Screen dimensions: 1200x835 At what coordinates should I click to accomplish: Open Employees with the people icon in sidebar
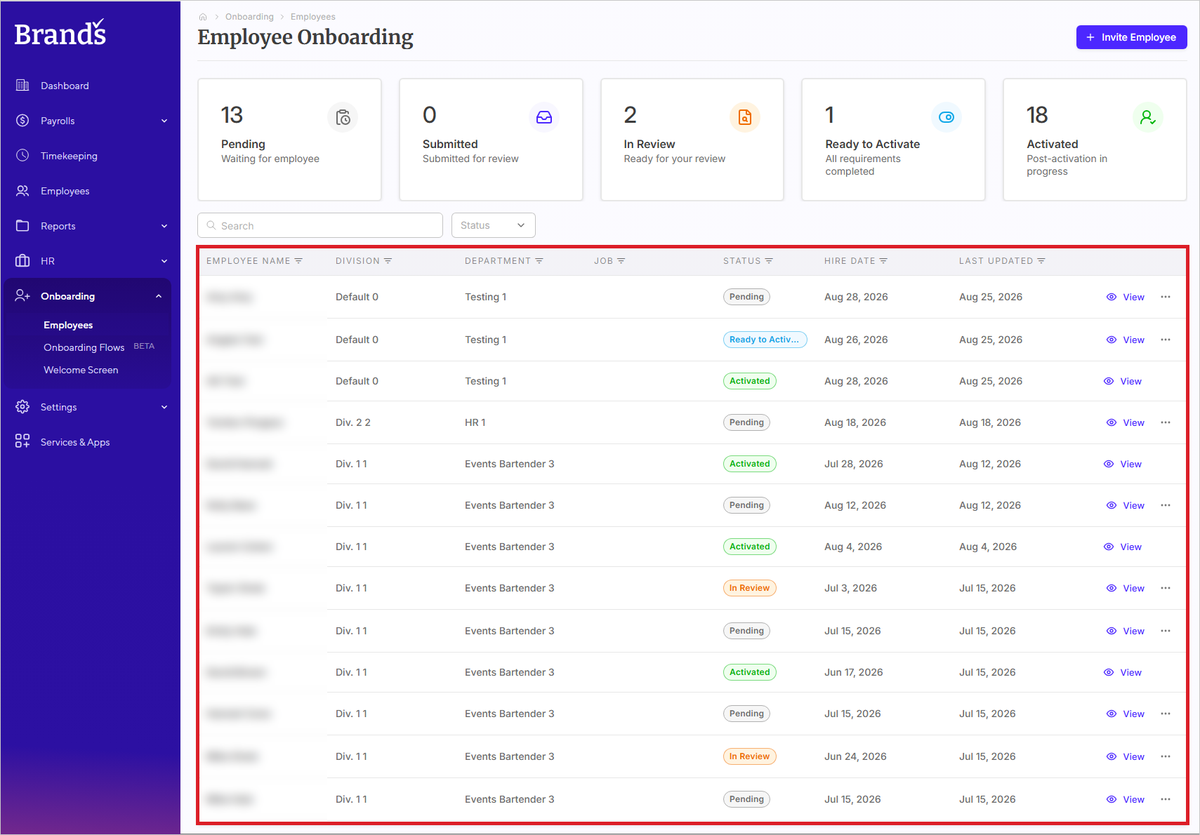pyautogui.click(x=22, y=191)
